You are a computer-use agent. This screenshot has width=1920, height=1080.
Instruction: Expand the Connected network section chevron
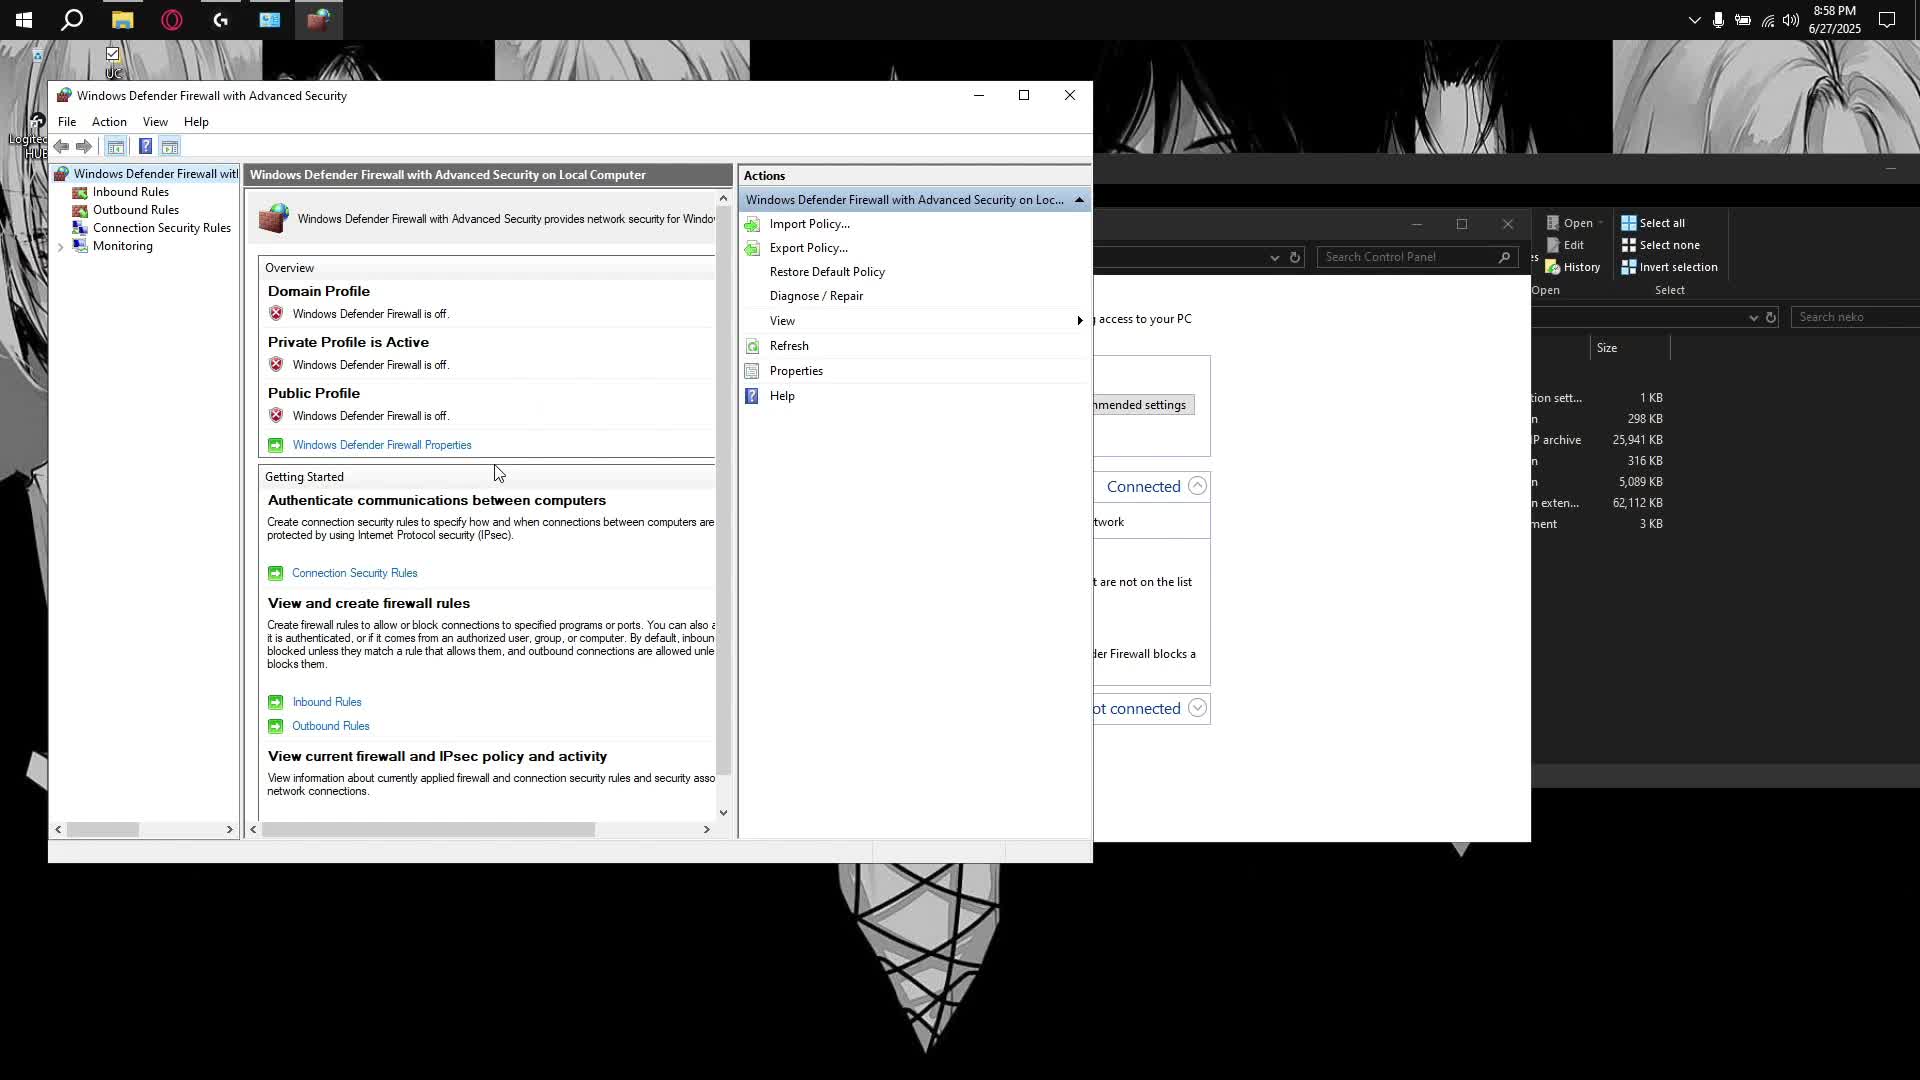click(x=1197, y=486)
